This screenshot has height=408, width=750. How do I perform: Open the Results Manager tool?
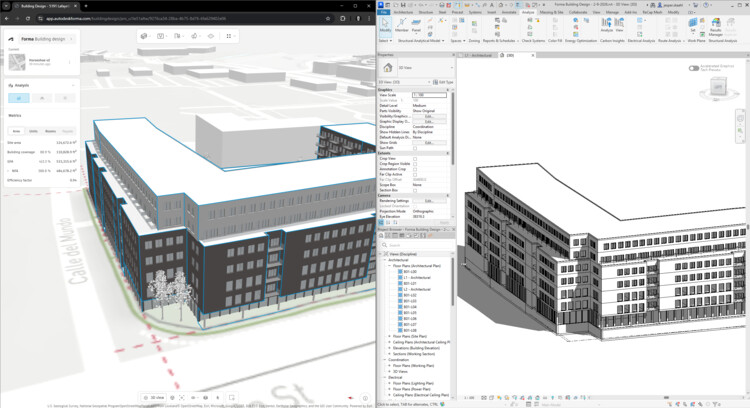pyautogui.click(x=716, y=27)
